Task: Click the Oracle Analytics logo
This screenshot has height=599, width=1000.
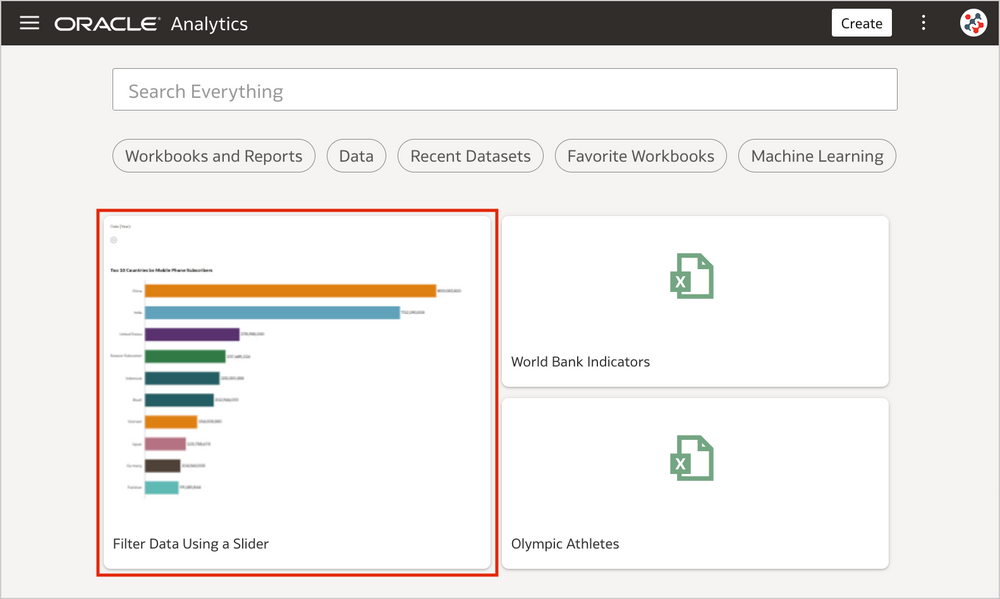Action: pyautogui.click(x=150, y=23)
